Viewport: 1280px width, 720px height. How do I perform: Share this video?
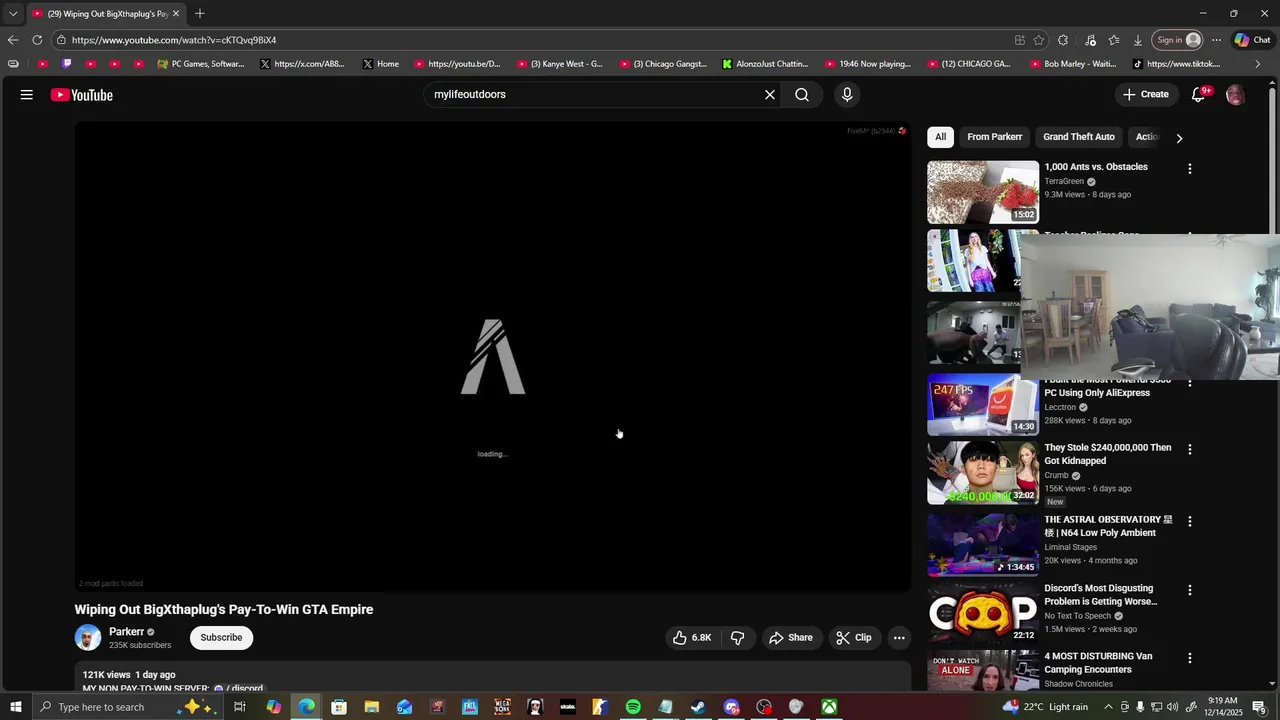pyautogui.click(x=790, y=638)
